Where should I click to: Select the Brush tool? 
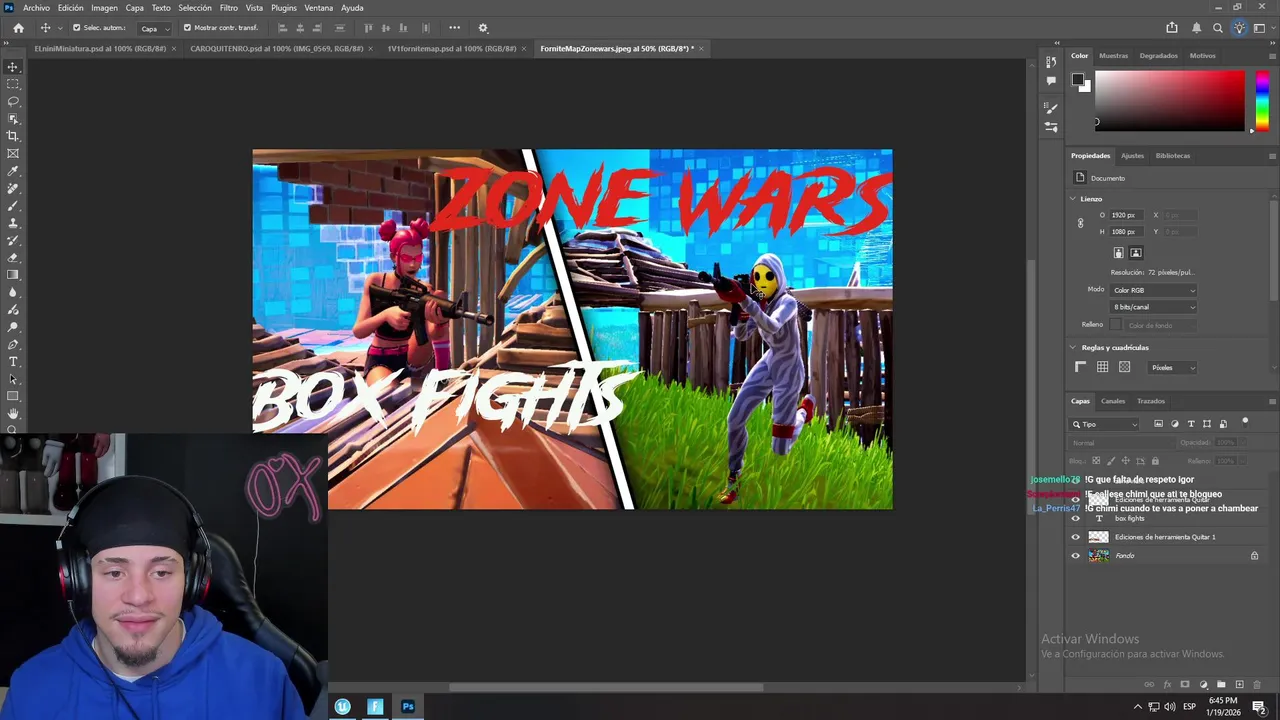13,205
